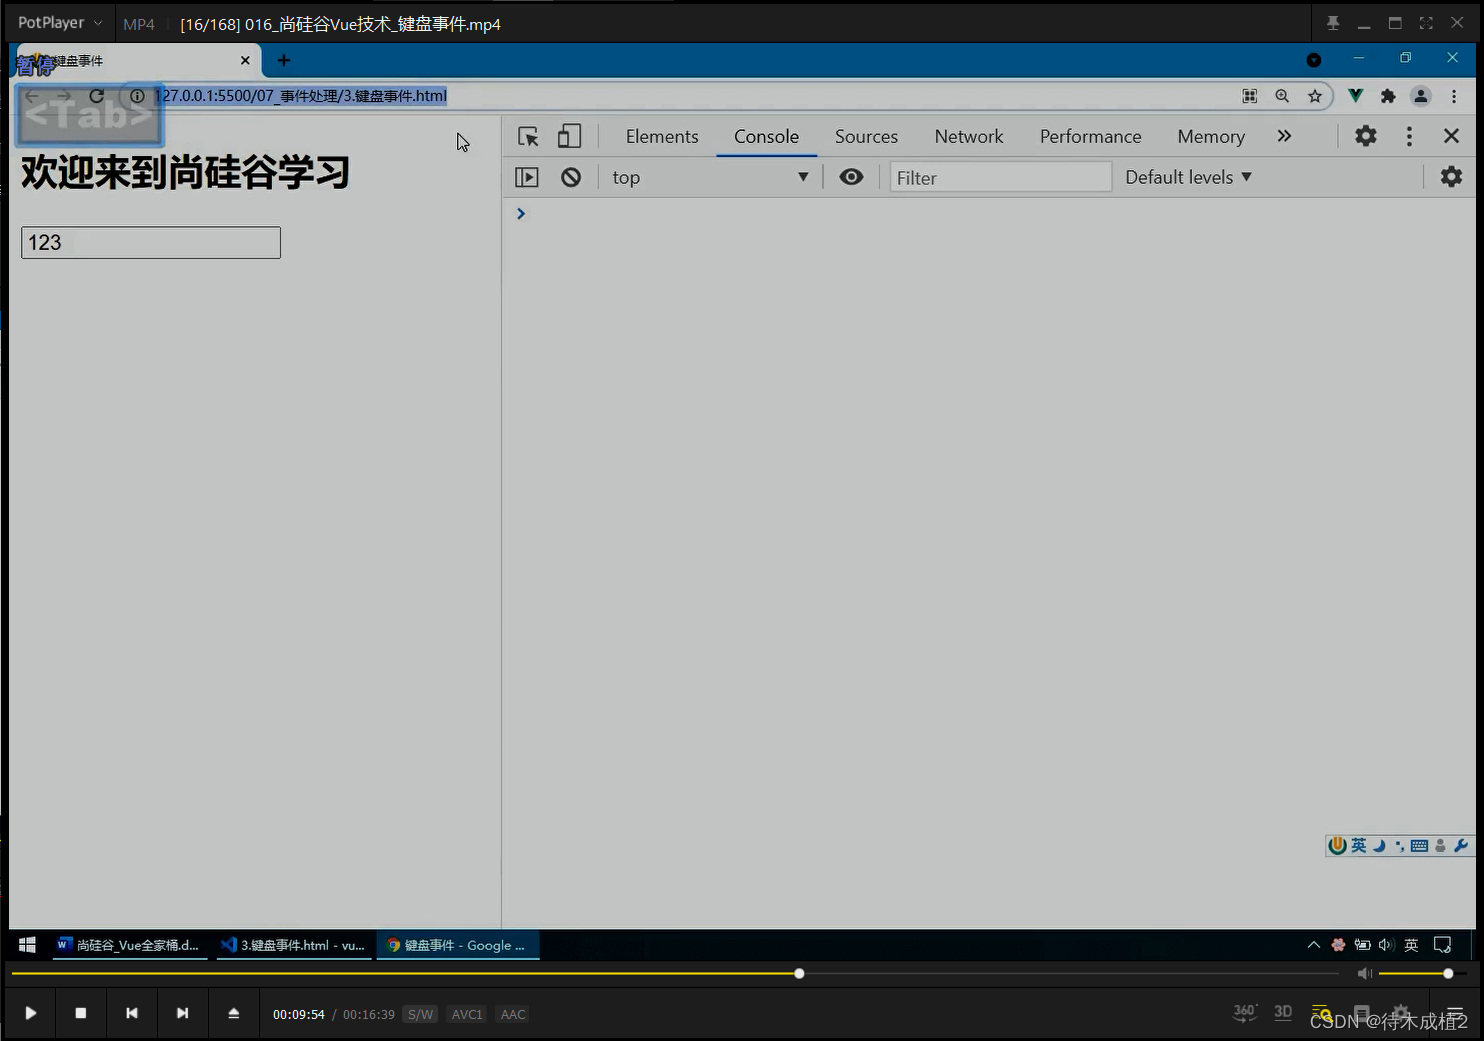Switch to the Elements tab

click(662, 136)
